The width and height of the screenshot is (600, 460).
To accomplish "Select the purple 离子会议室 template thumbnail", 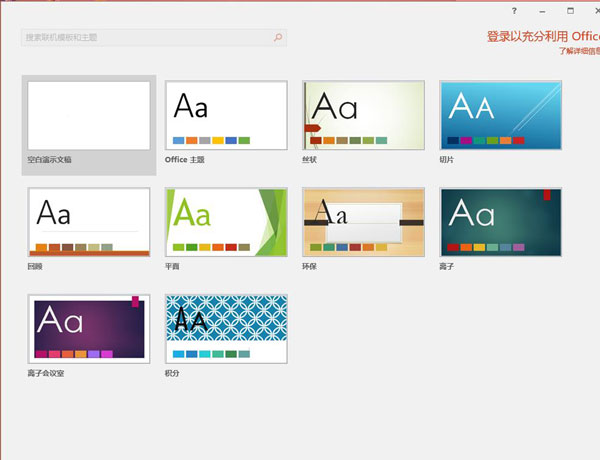I will click(x=89, y=329).
